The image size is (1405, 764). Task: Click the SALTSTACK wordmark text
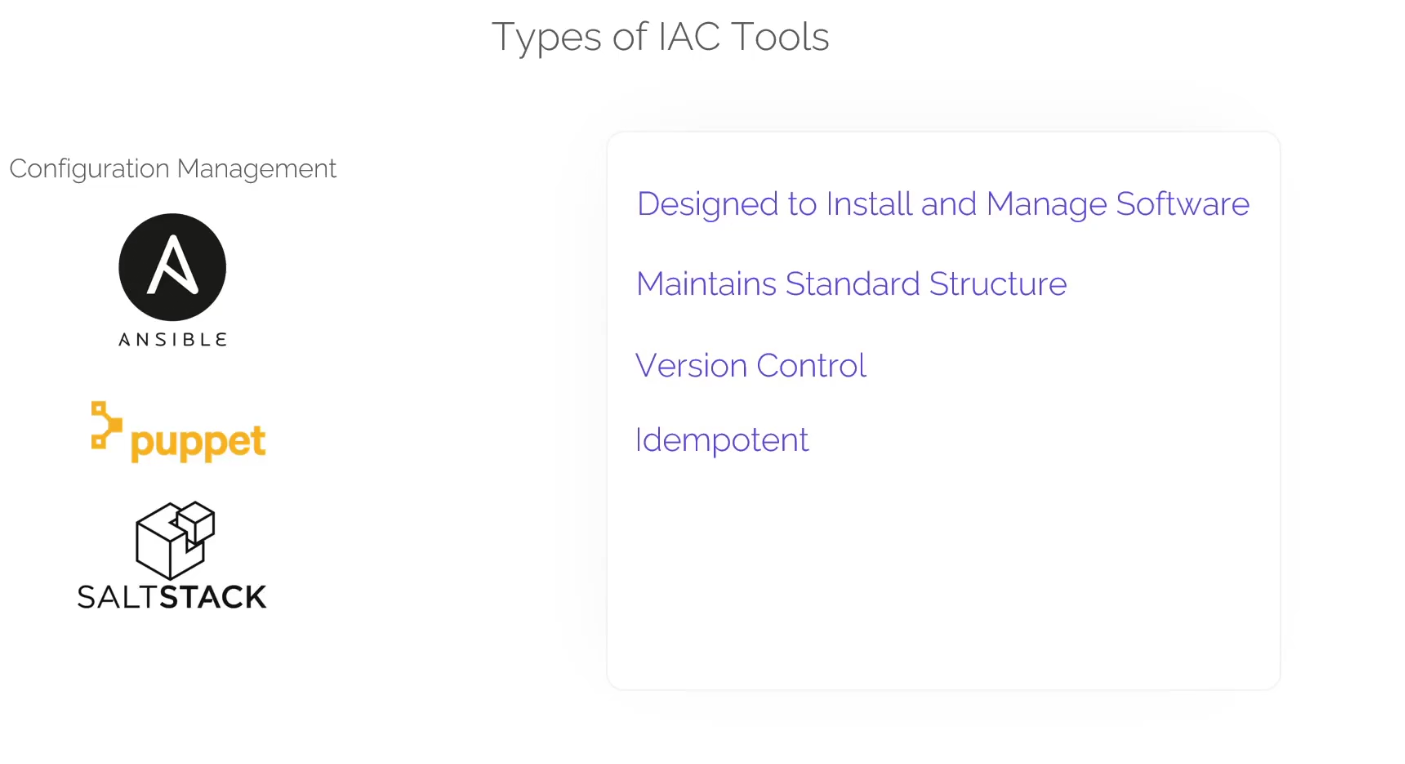(x=172, y=597)
